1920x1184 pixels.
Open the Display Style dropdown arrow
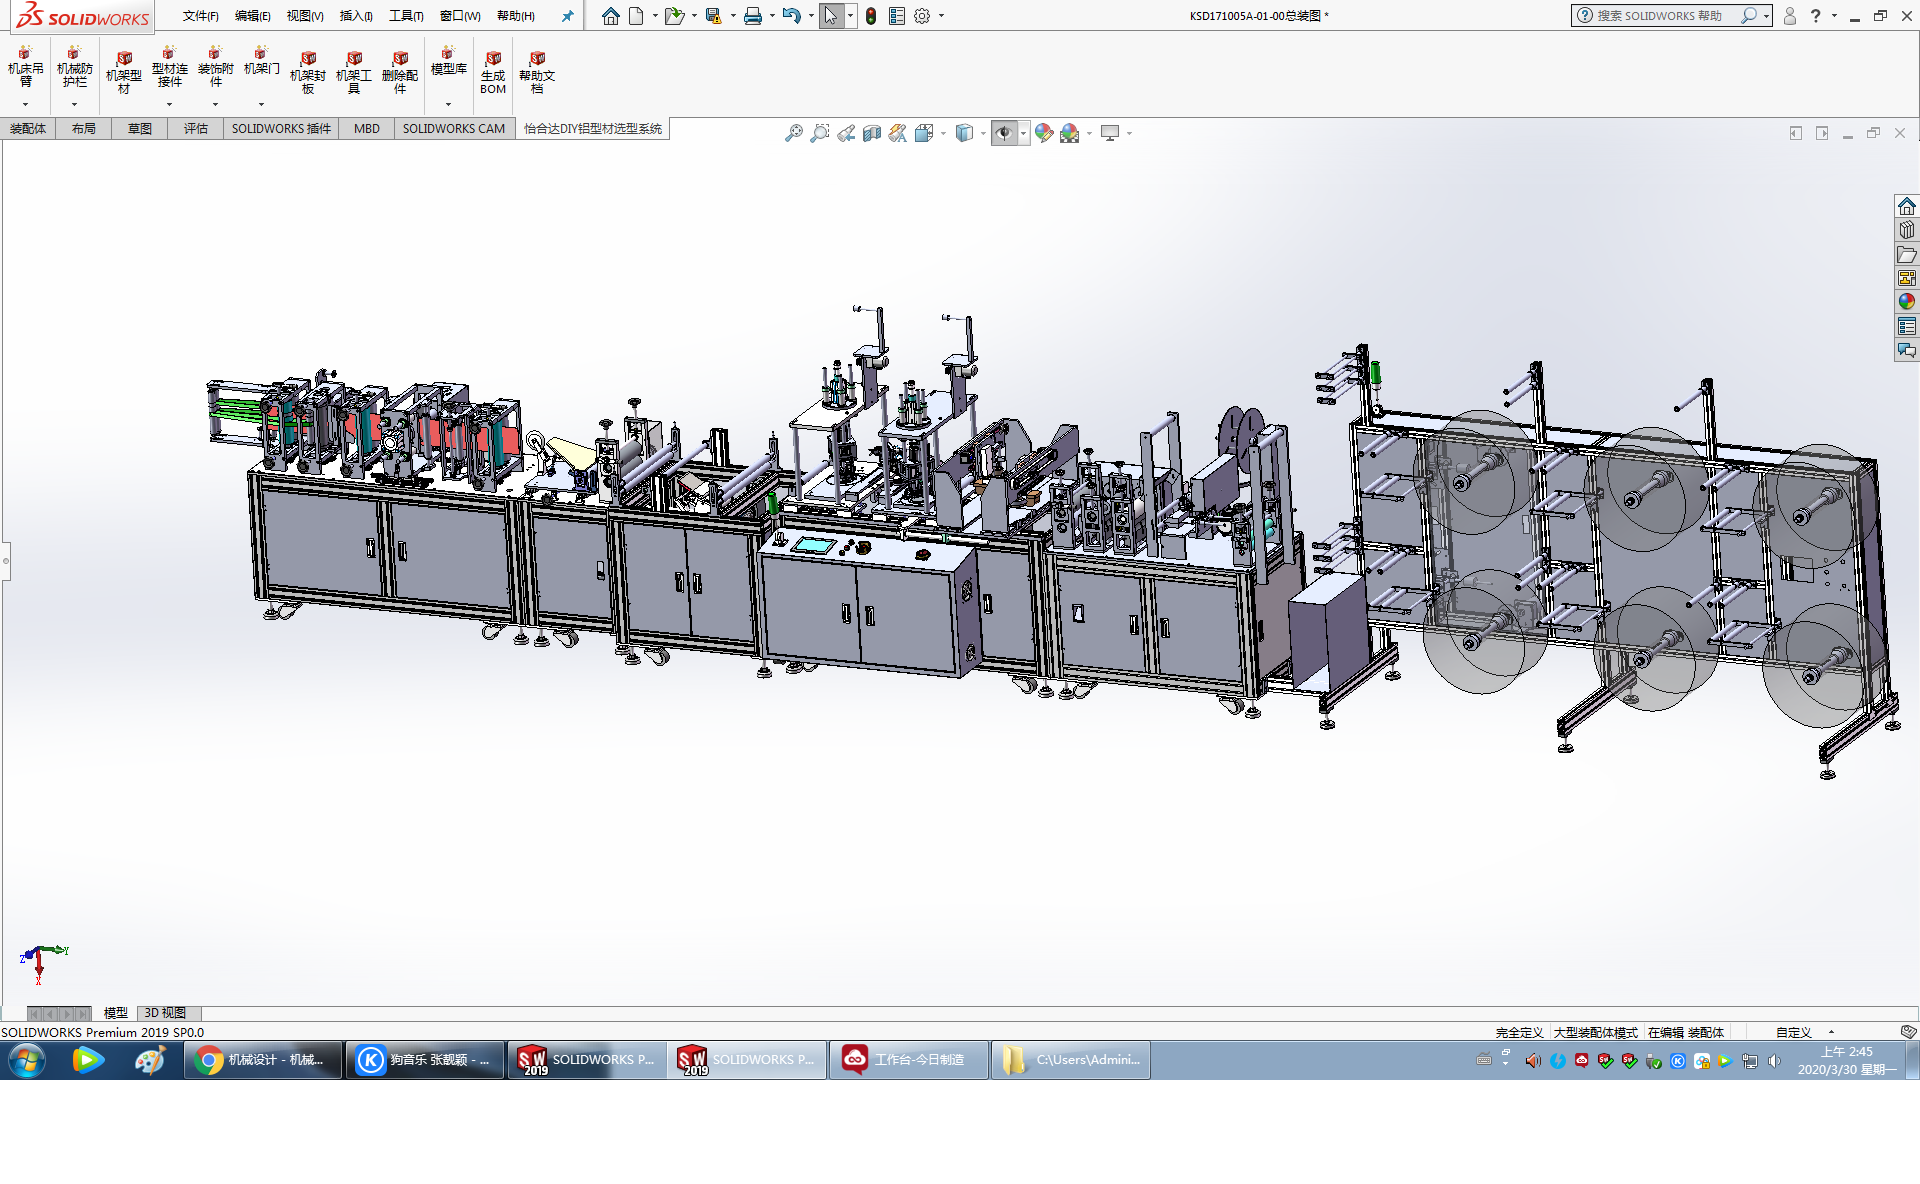pyautogui.click(x=983, y=133)
